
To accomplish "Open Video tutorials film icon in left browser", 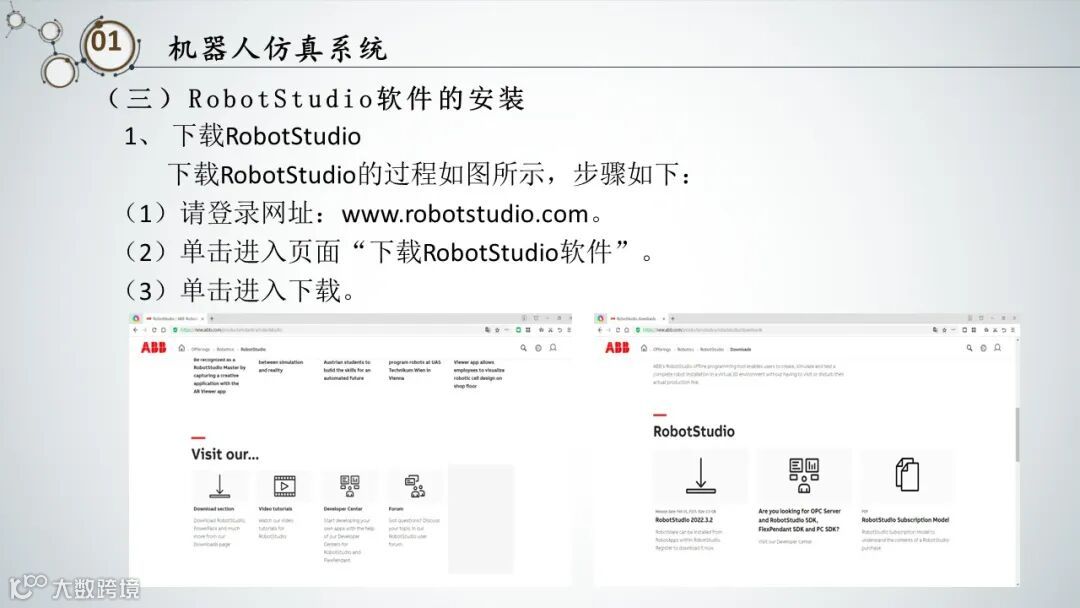I will coord(284,486).
